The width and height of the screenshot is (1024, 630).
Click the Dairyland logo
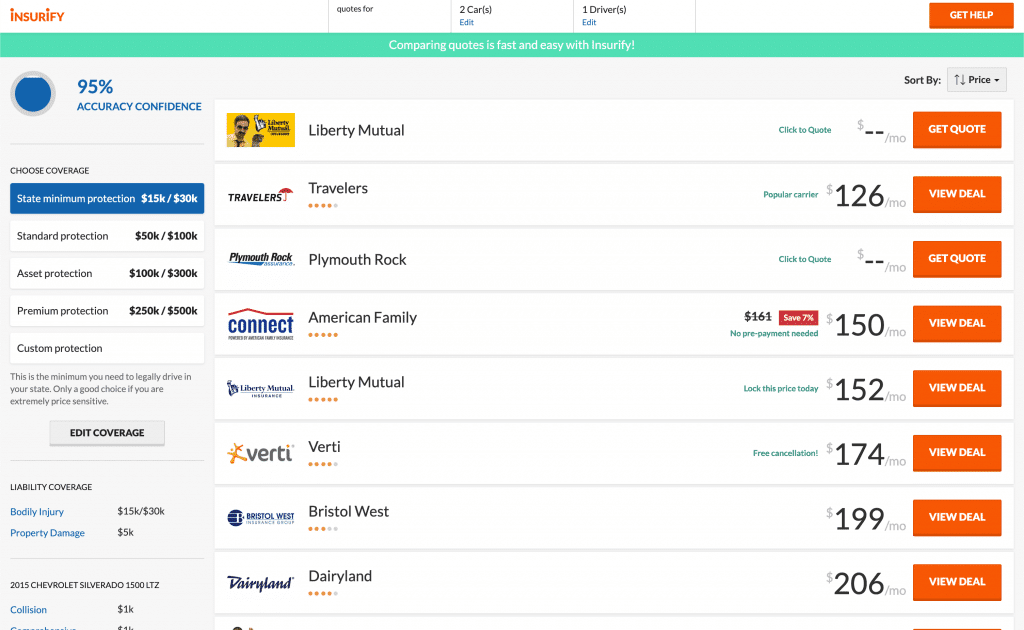point(261,582)
